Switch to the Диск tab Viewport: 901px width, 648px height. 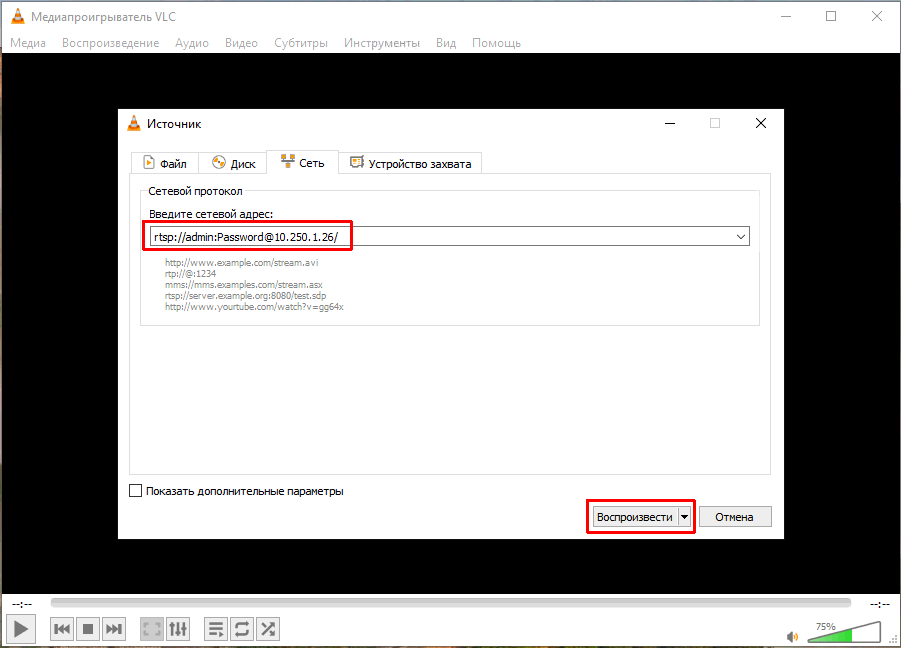233,163
